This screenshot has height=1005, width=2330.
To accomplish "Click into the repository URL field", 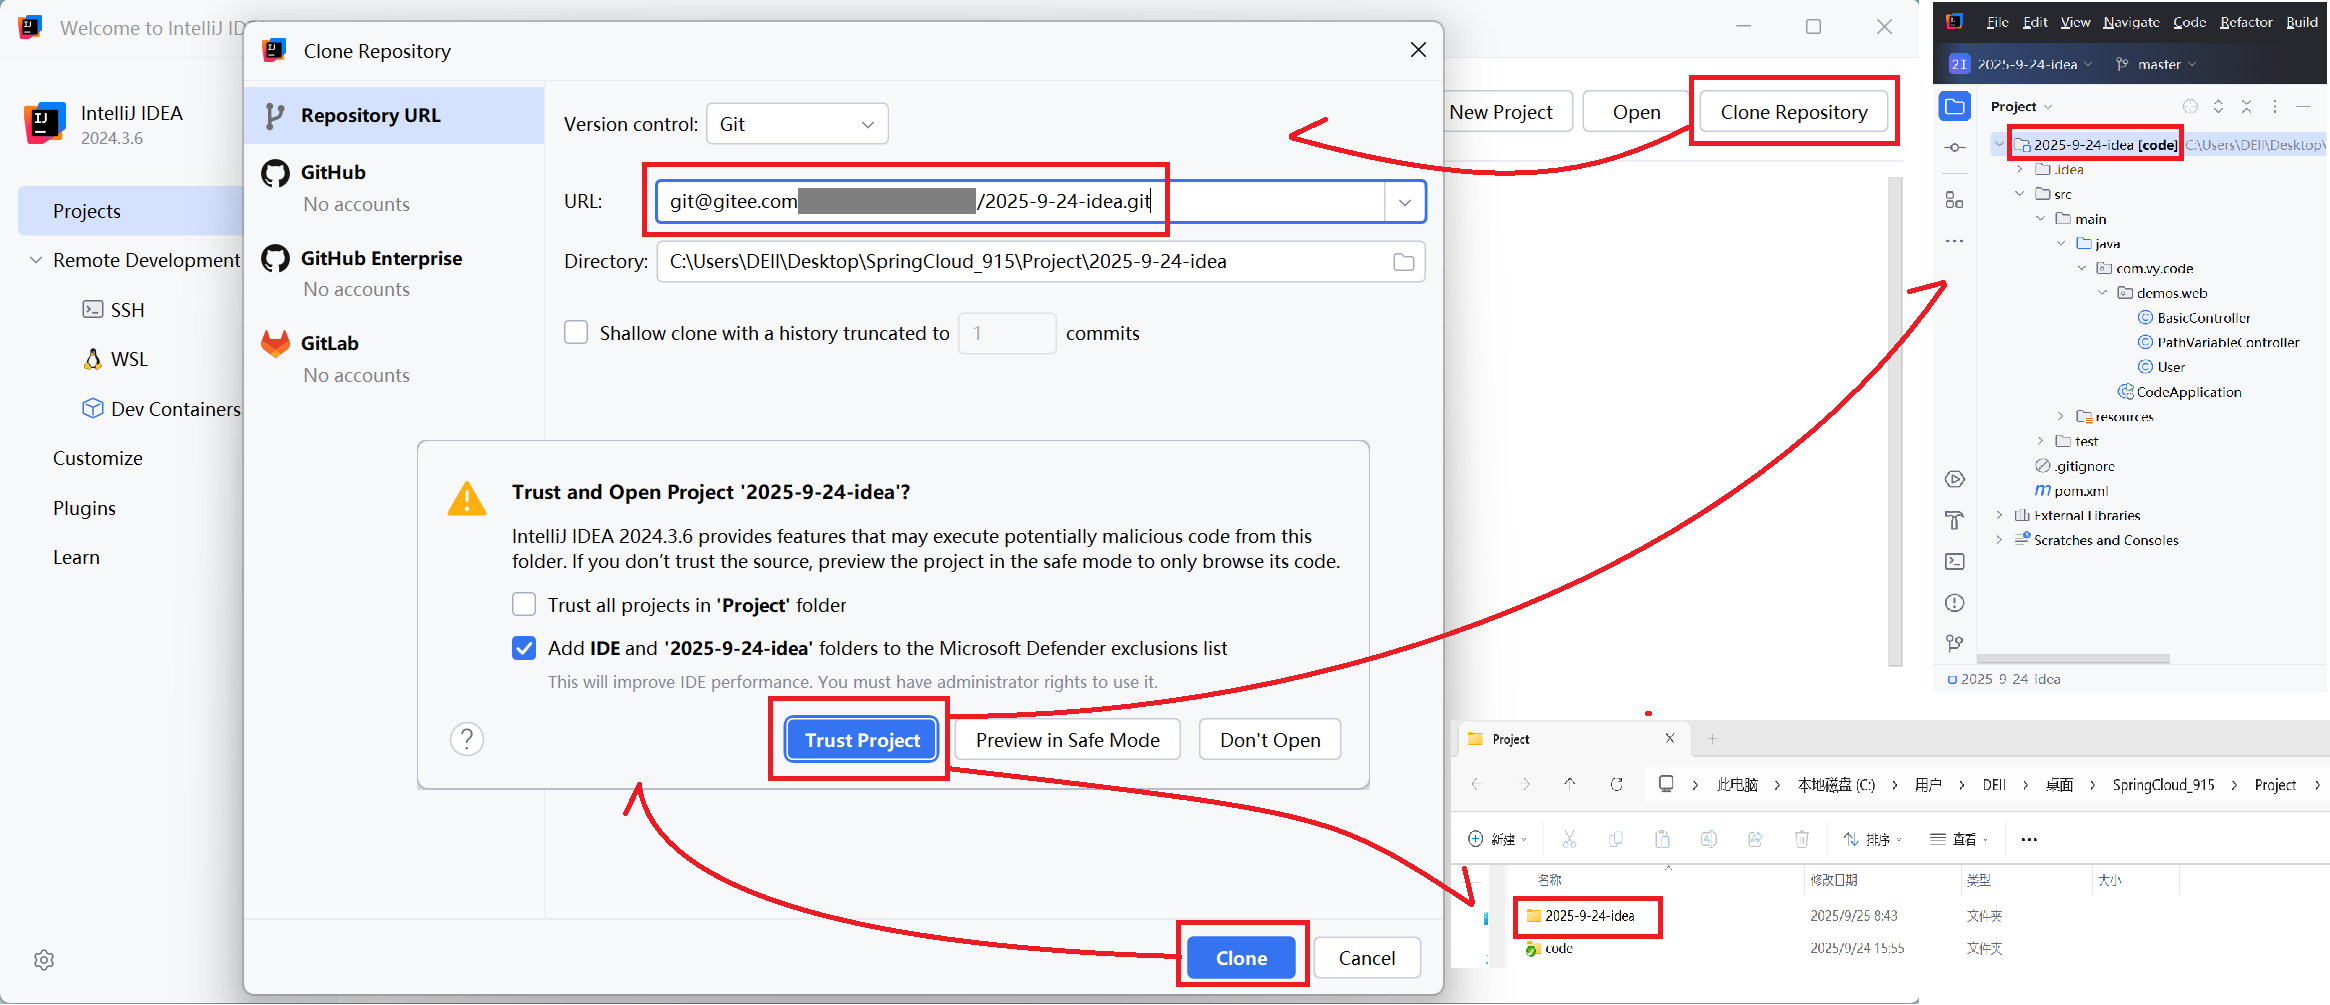I will coord(1020,202).
